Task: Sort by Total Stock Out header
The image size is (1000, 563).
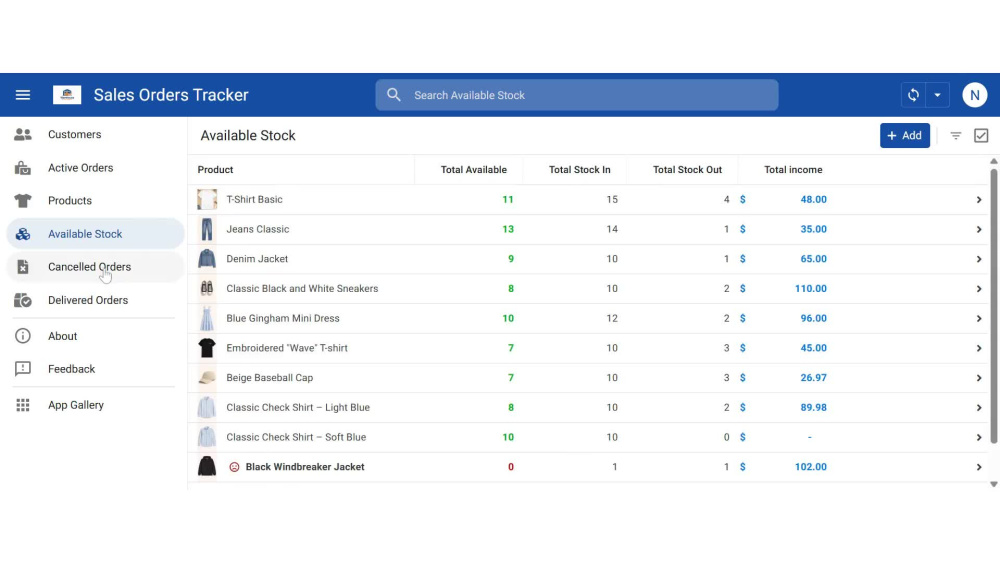Action: 688,170
